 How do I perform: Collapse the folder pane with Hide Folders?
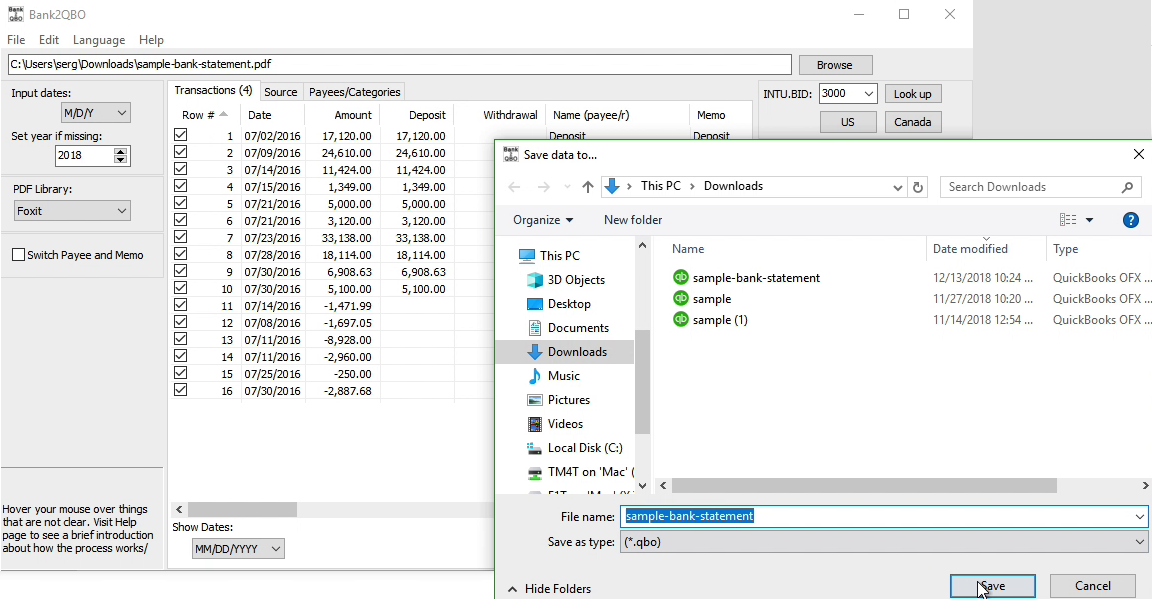coord(550,589)
